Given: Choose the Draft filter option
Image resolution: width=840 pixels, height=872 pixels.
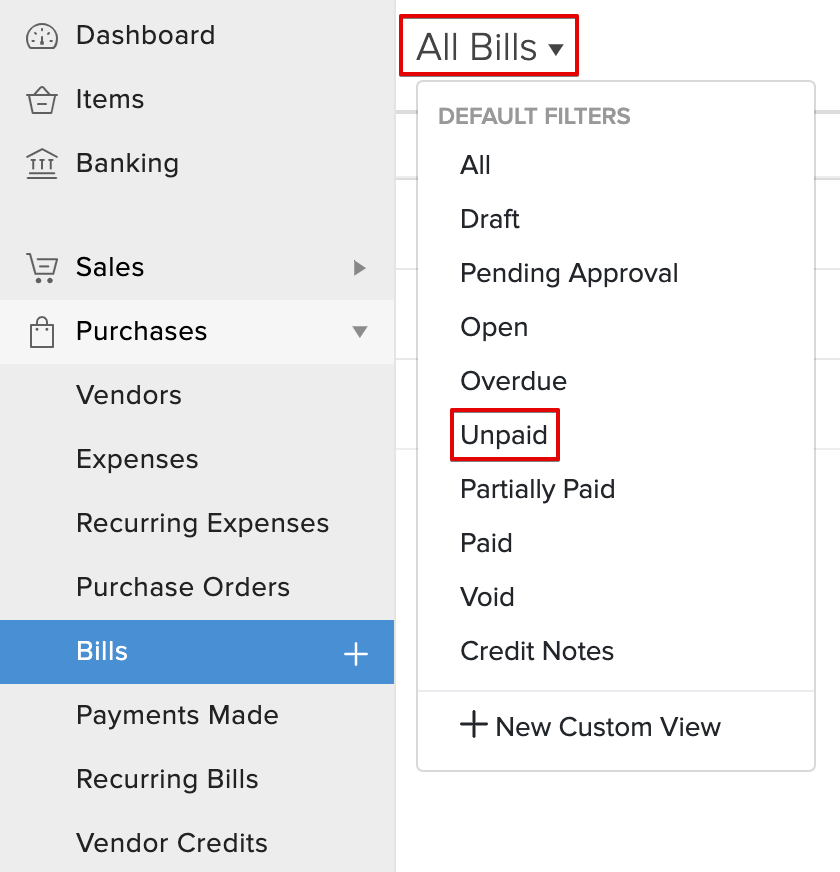Looking at the screenshot, I should pyautogui.click(x=489, y=218).
